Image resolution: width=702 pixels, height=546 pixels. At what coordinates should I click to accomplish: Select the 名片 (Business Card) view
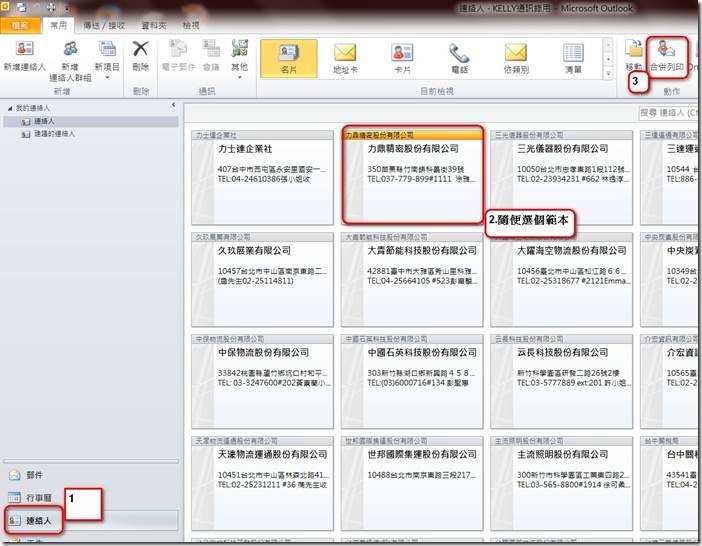289,58
